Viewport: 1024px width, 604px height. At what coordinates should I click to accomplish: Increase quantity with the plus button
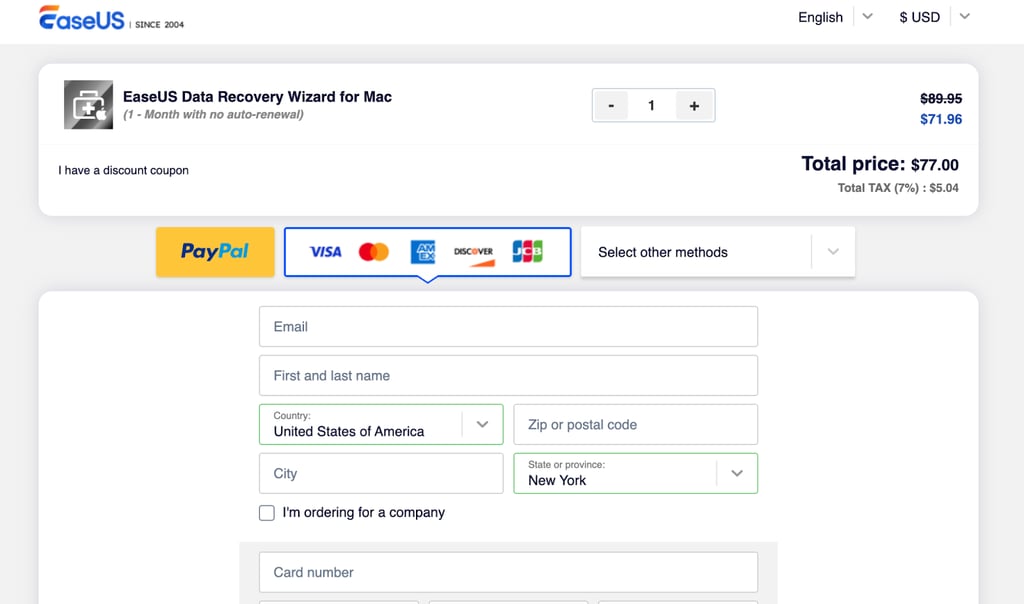click(694, 105)
